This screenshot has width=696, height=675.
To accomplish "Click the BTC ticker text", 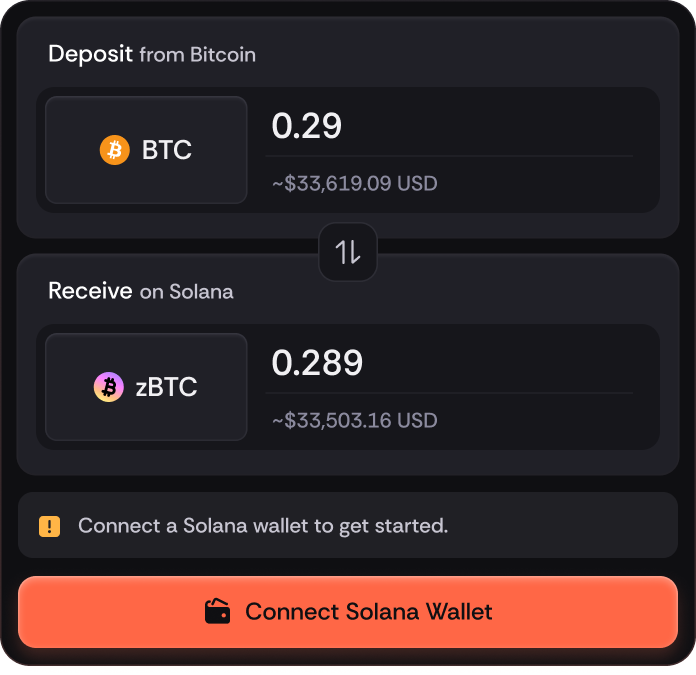I will 167,151.
